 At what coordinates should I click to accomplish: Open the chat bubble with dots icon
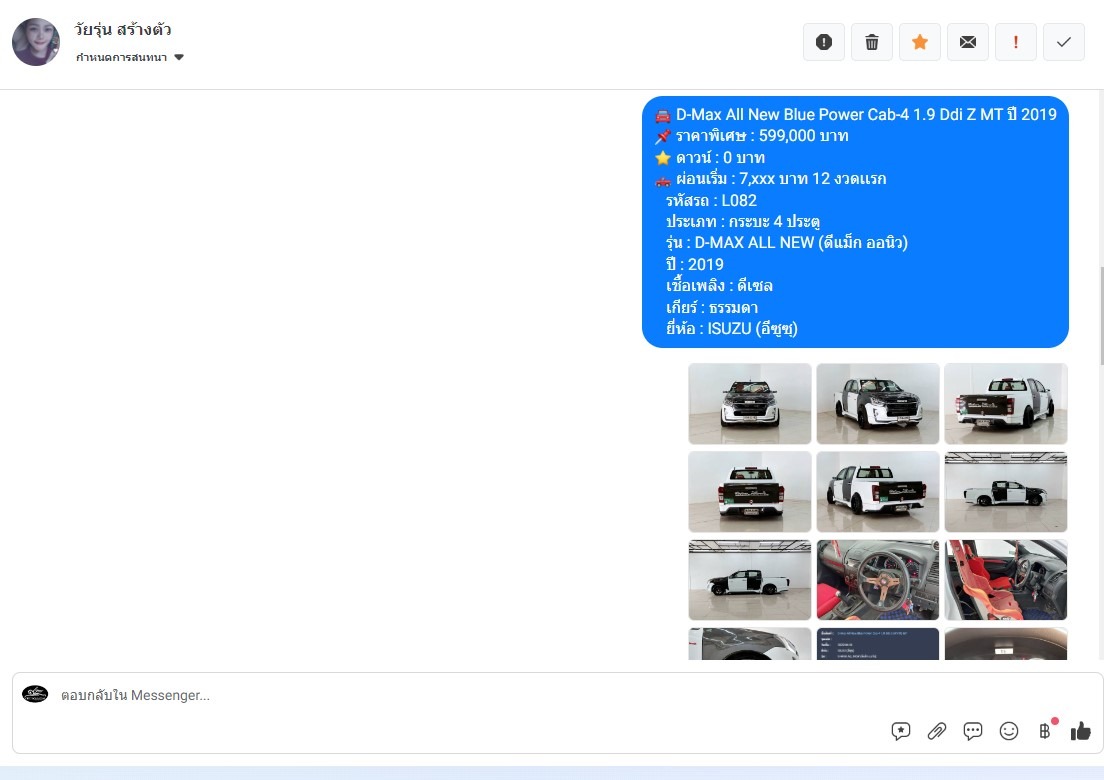tap(973, 731)
